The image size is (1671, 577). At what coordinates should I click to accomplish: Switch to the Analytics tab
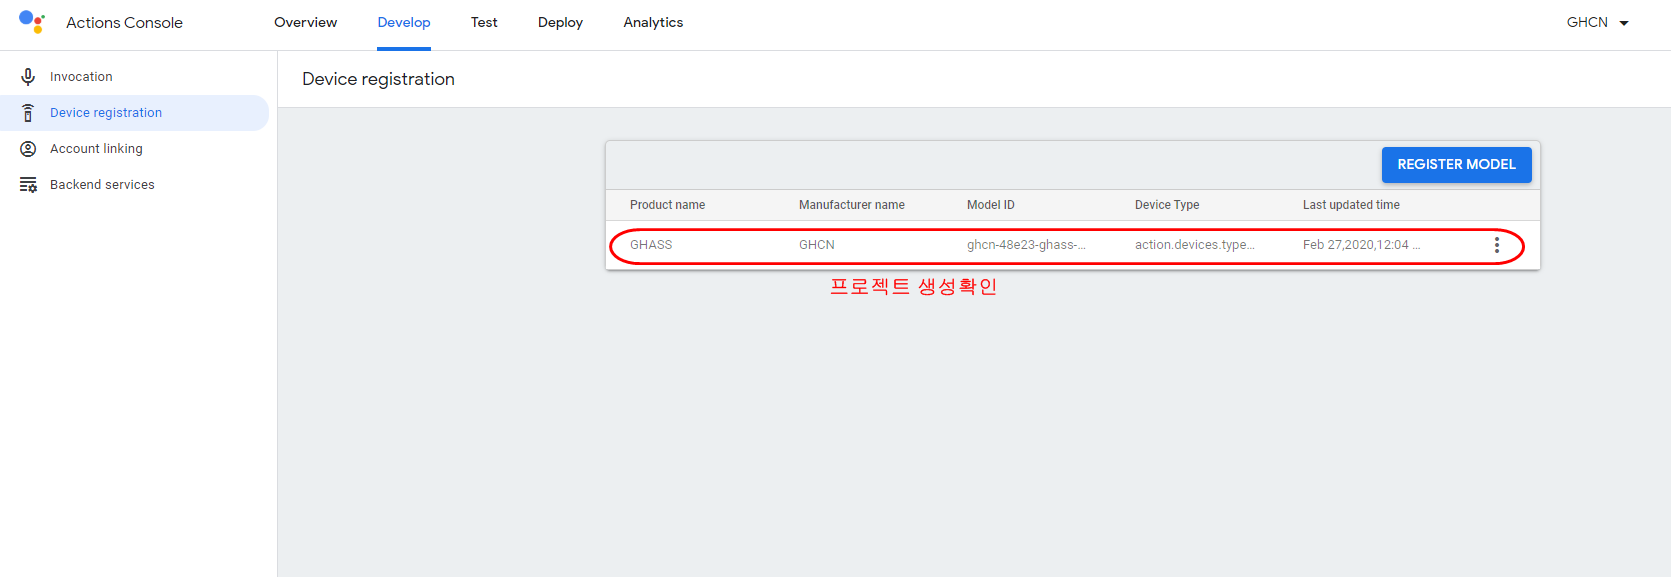(x=653, y=23)
